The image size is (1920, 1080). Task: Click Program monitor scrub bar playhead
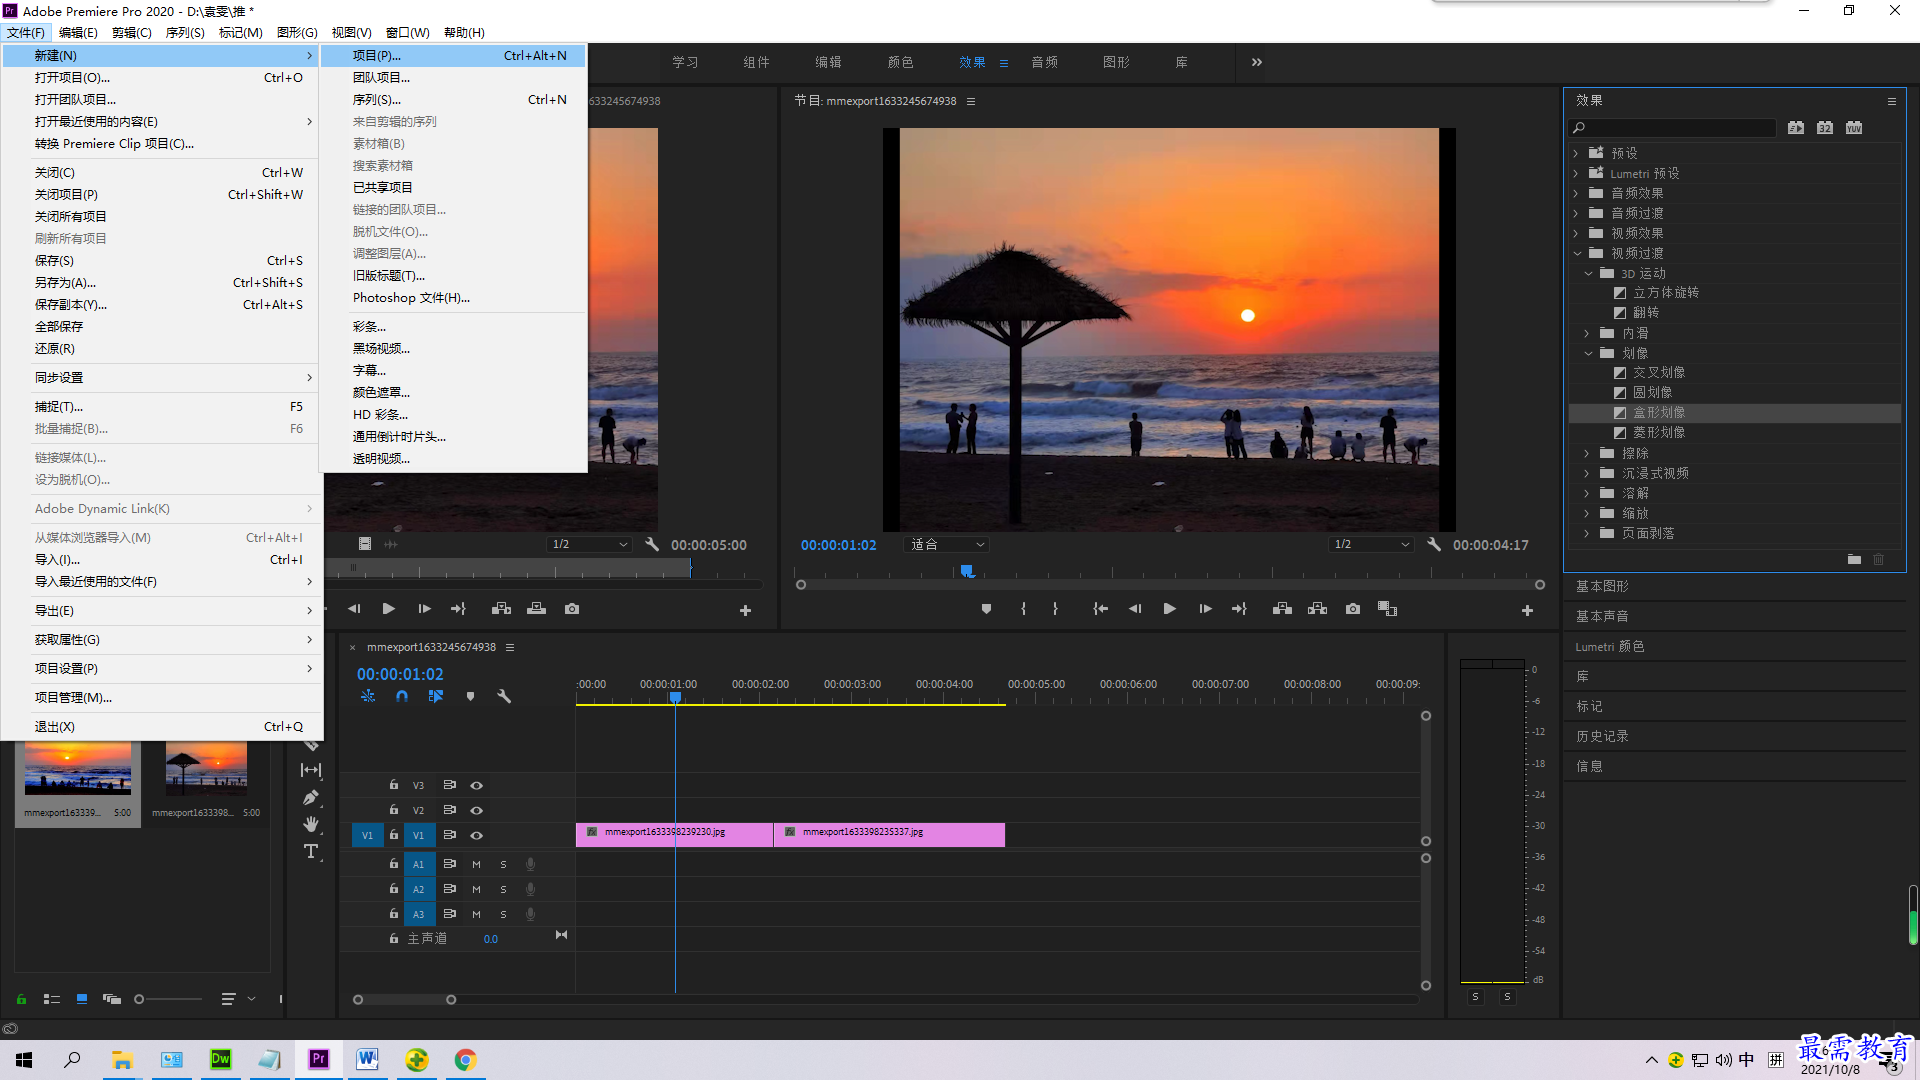(x=967, y=571)
